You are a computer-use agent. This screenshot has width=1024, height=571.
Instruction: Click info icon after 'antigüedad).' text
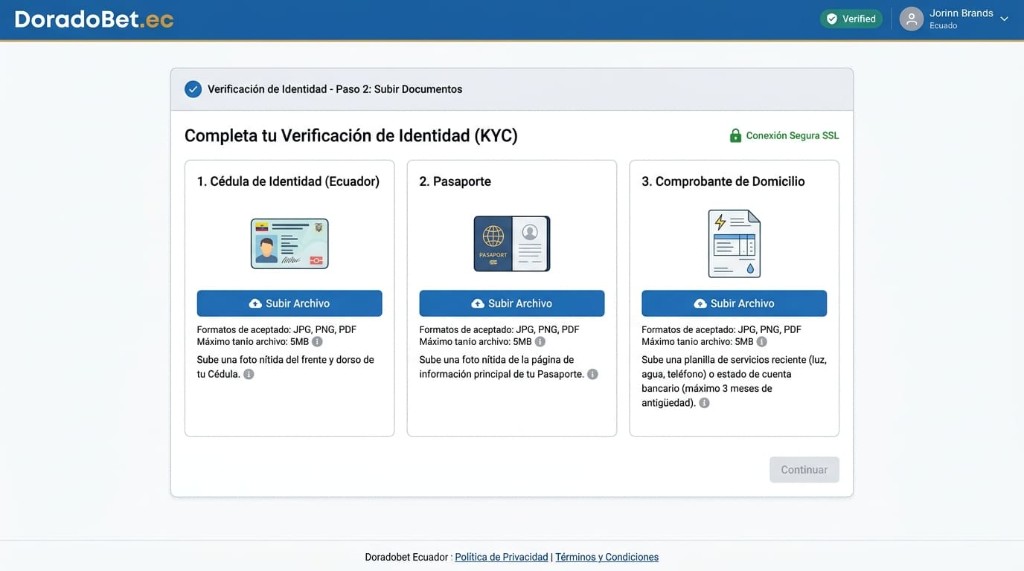tap(704, 403)
